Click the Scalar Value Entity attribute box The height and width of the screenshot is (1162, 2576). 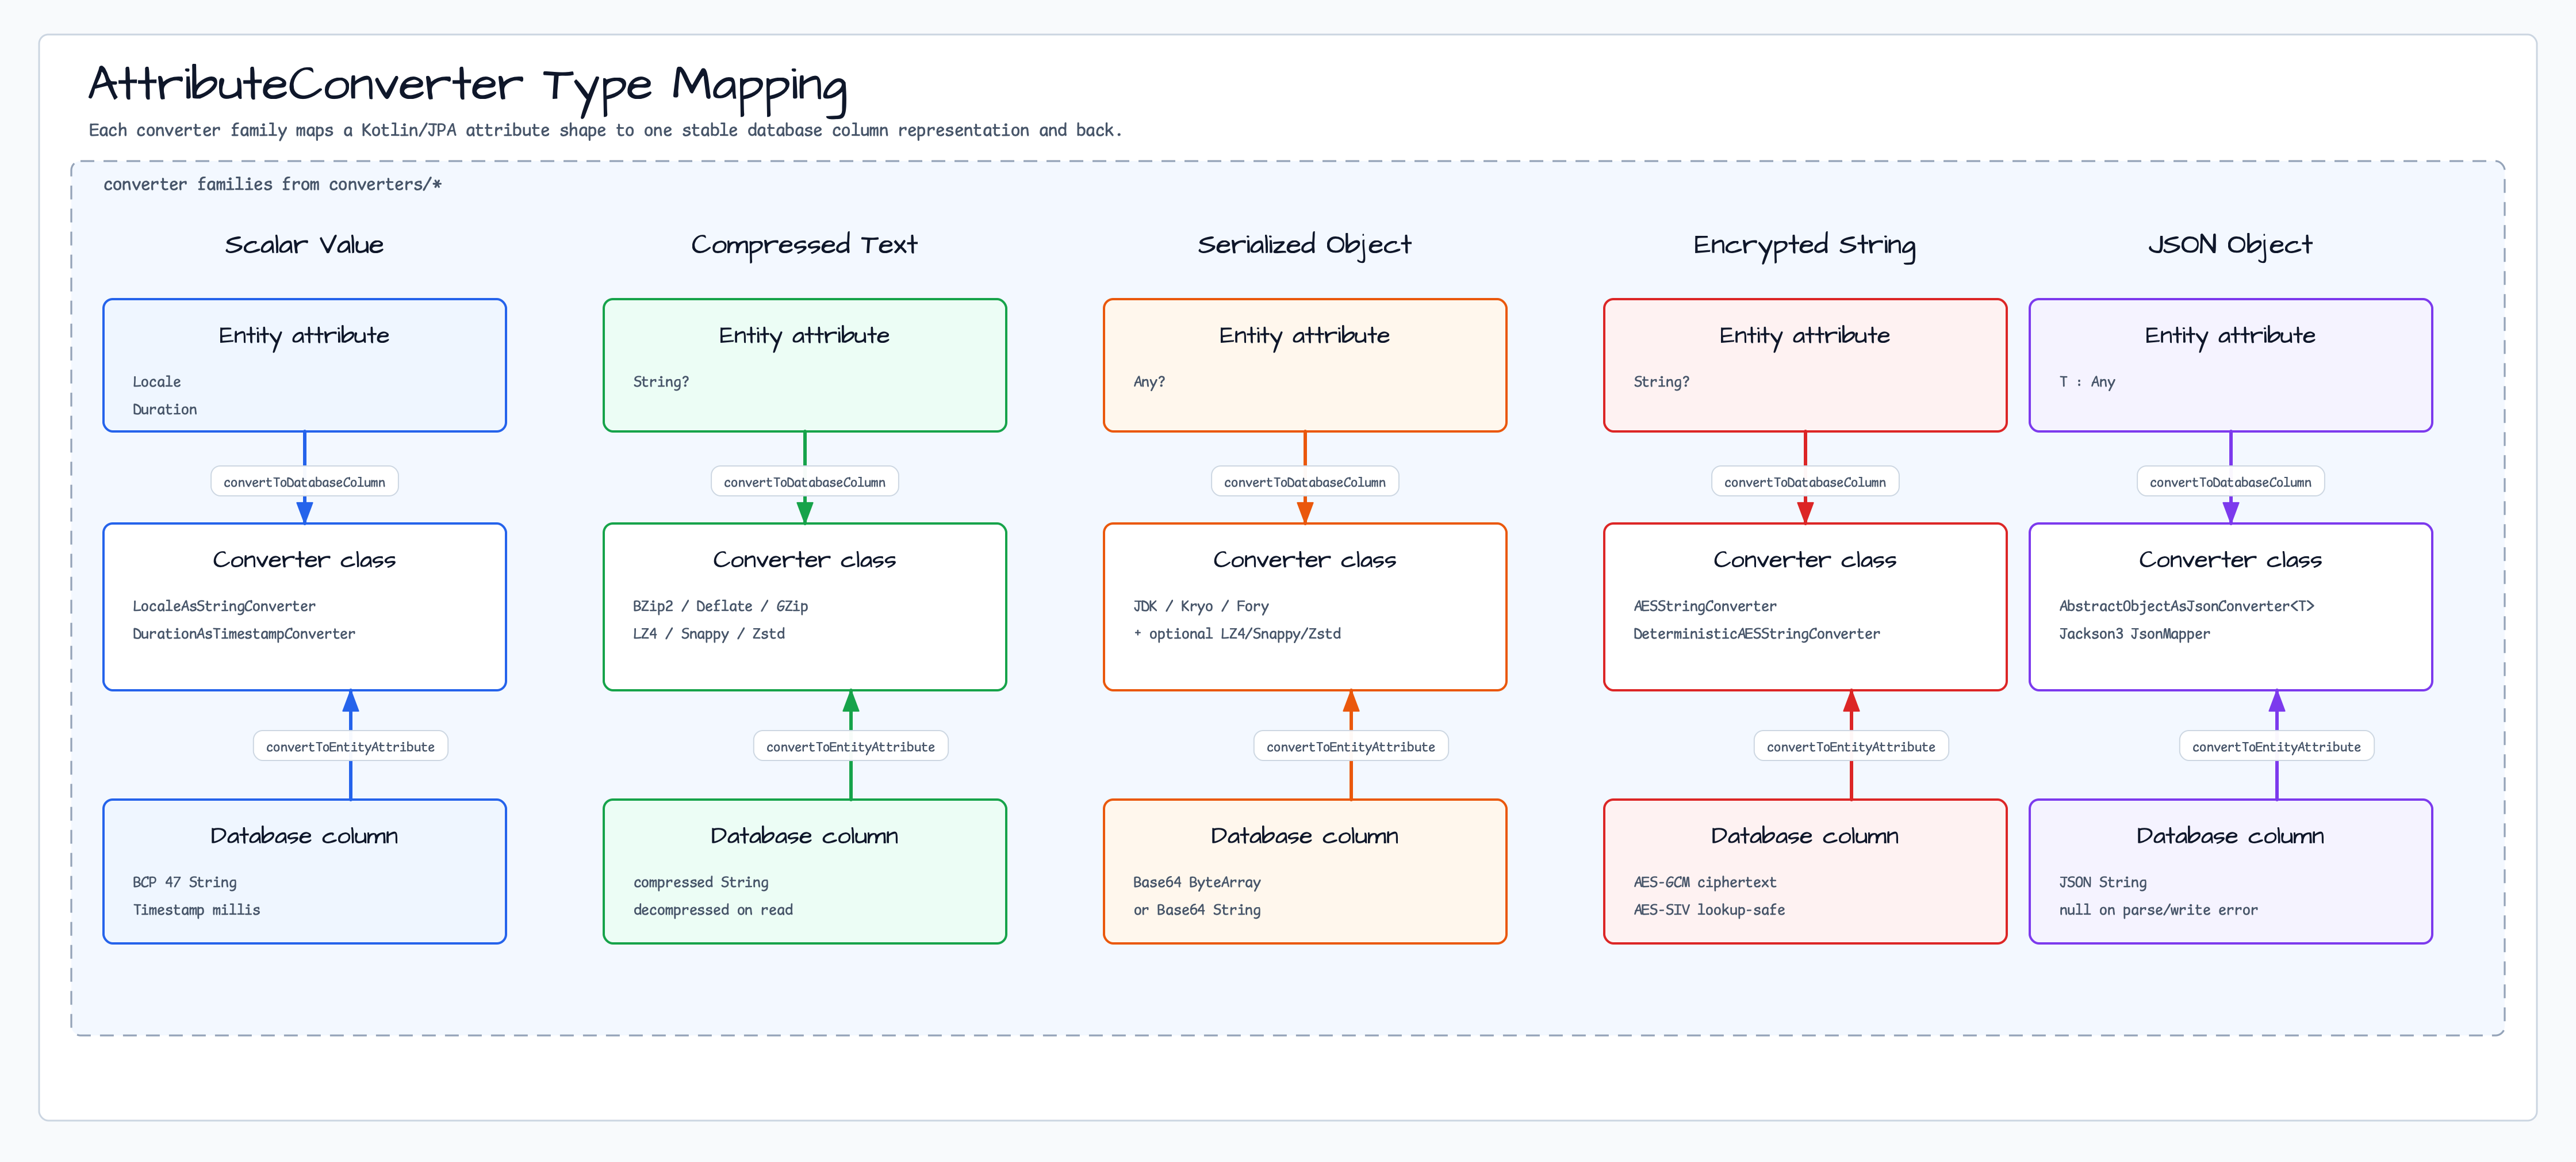pyautogui.click(x=304, y=365)
